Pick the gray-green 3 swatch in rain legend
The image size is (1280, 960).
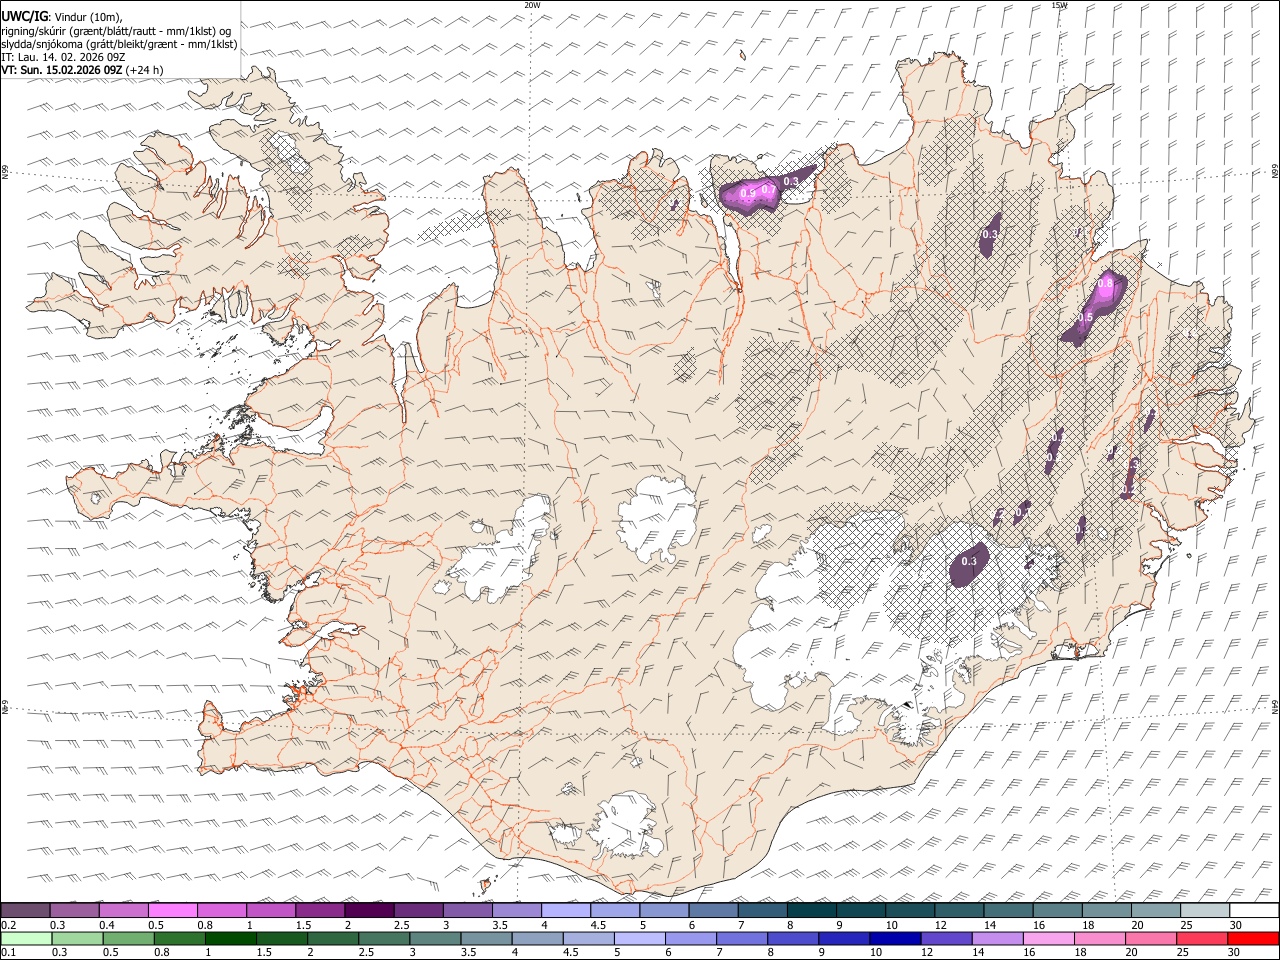[x=435, y=938]
